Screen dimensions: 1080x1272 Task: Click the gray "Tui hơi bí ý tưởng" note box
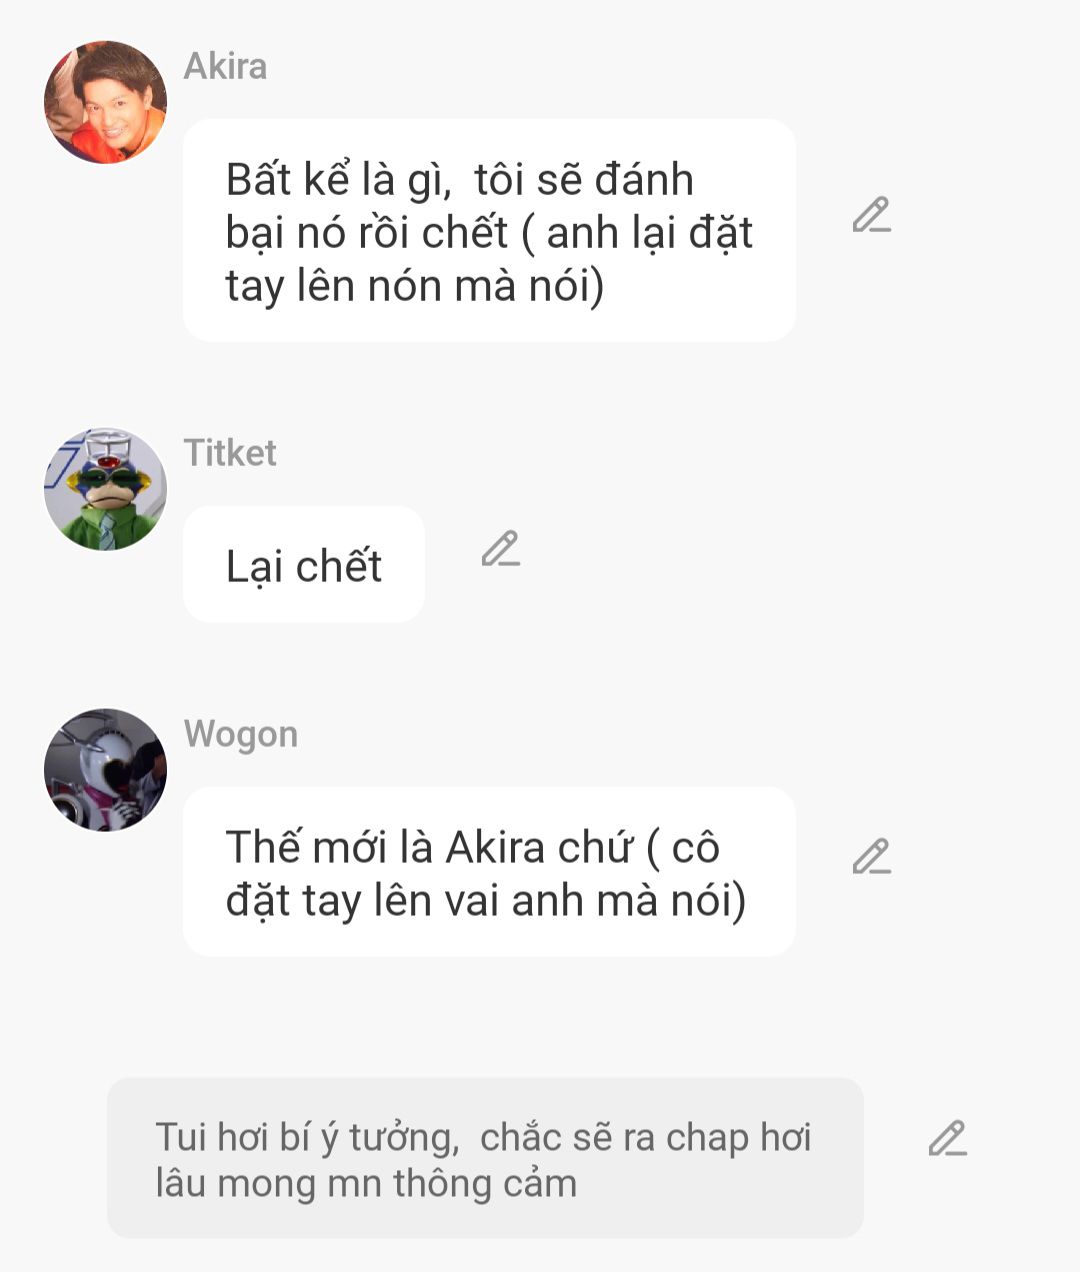point(485,1158)
